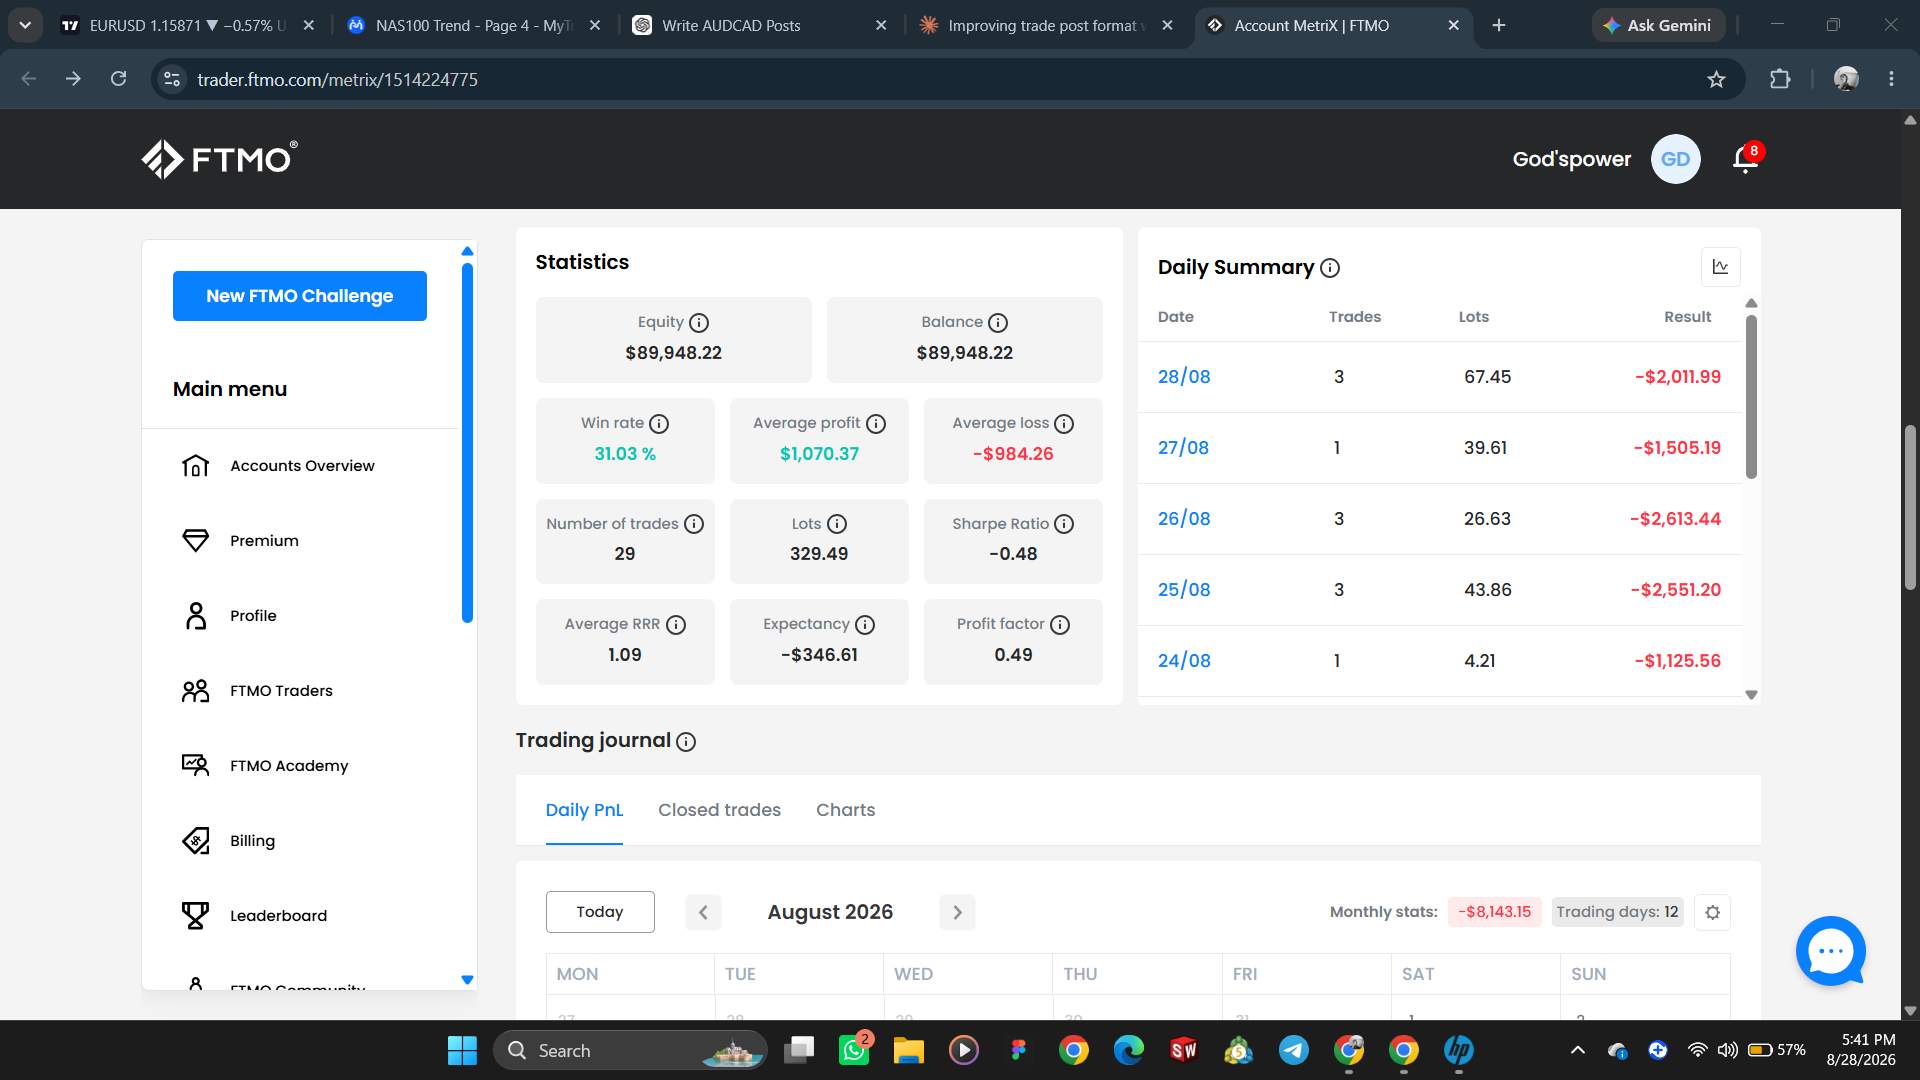This screenshot has height=1080, width=1920.
Task: Click the info icon beside Number of trades
Action: pyautogui.click(x=694, y=524)
